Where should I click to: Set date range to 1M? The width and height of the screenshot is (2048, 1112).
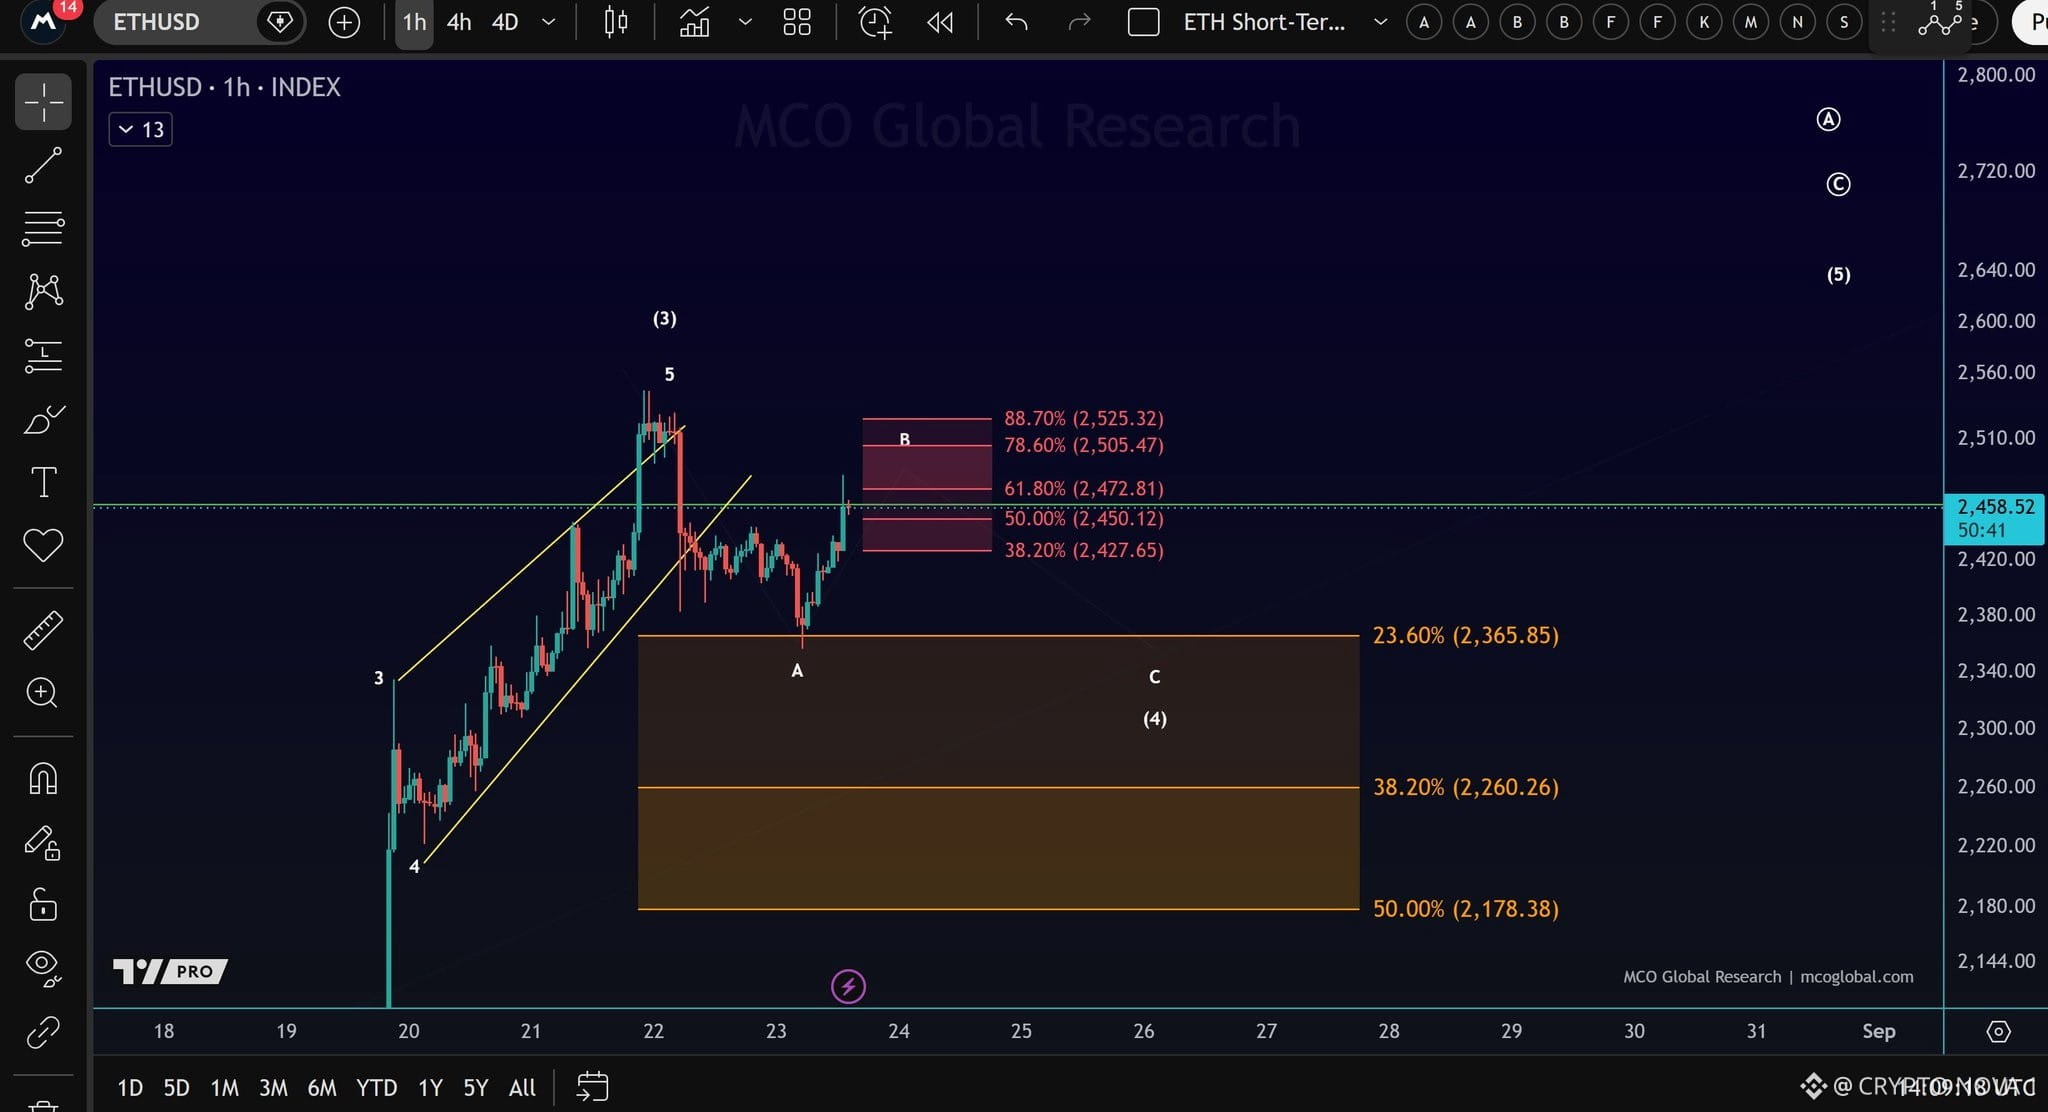click(x=225, y=1088)
